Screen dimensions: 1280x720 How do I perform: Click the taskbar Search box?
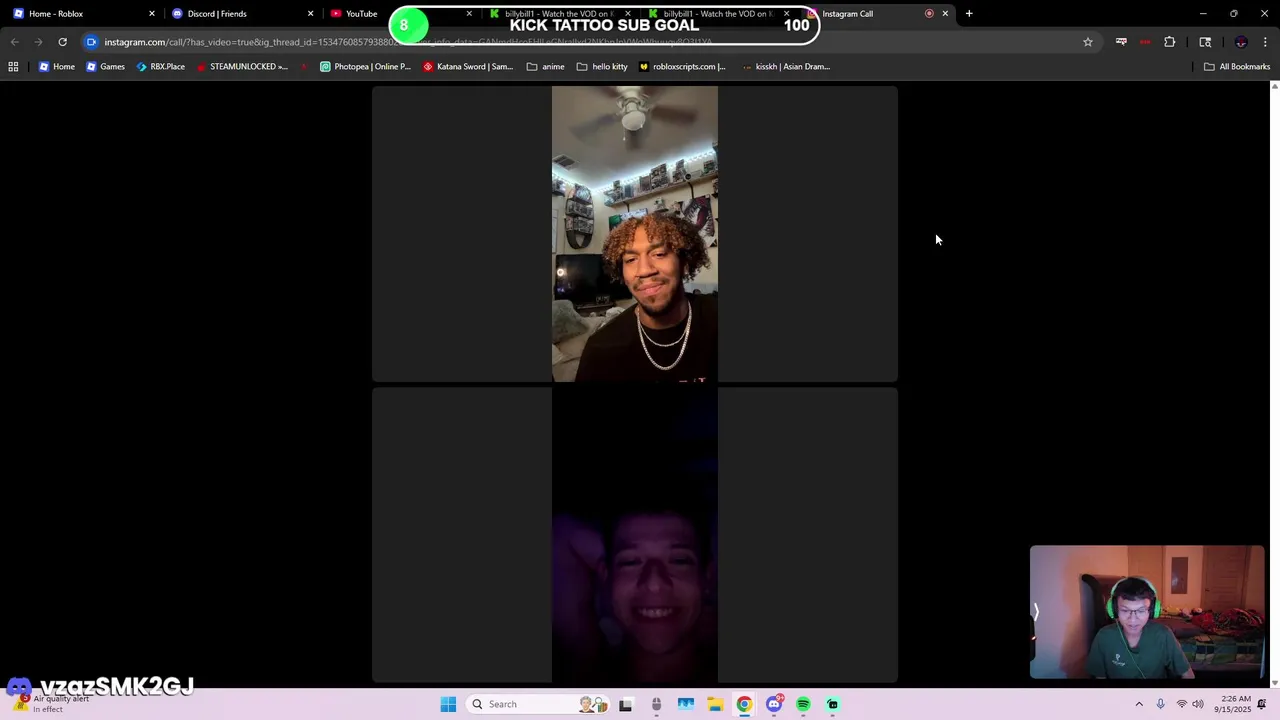[x=538, y=704]
